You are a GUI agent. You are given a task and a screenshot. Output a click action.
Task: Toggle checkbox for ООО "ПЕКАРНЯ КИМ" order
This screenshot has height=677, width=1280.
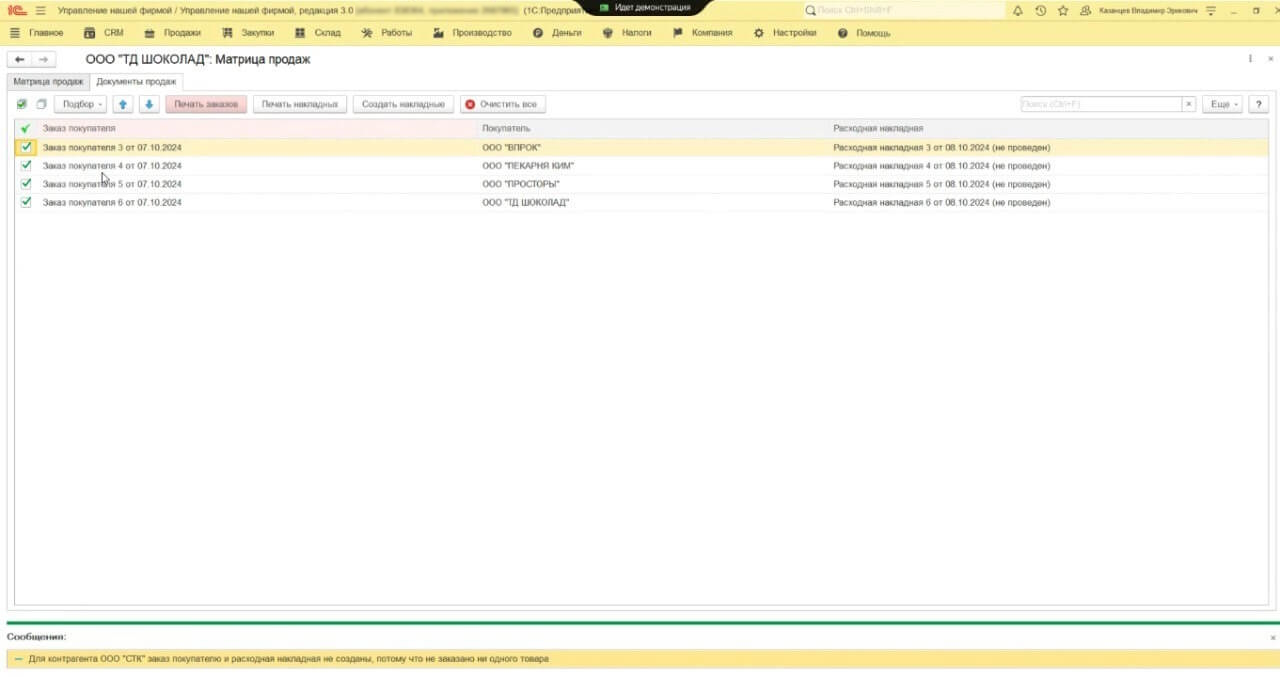coord(26,166)
